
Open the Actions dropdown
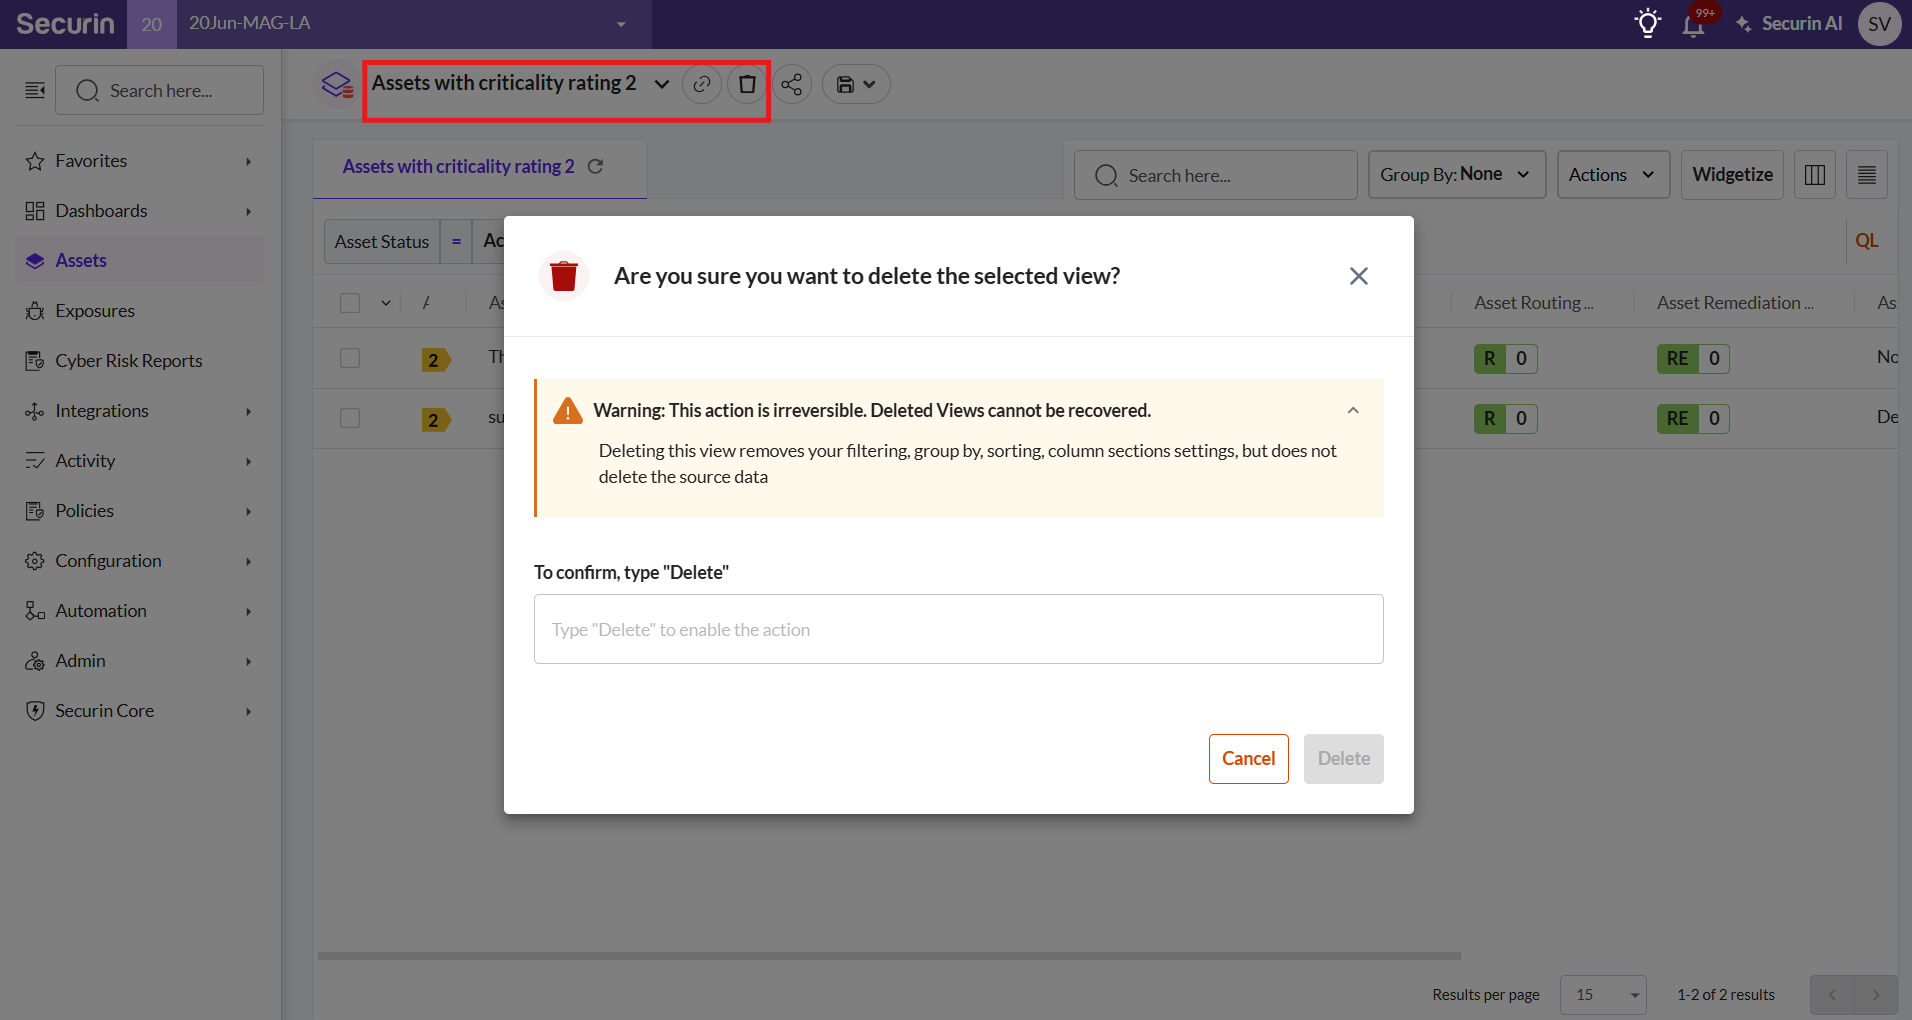coord(1613,175)
